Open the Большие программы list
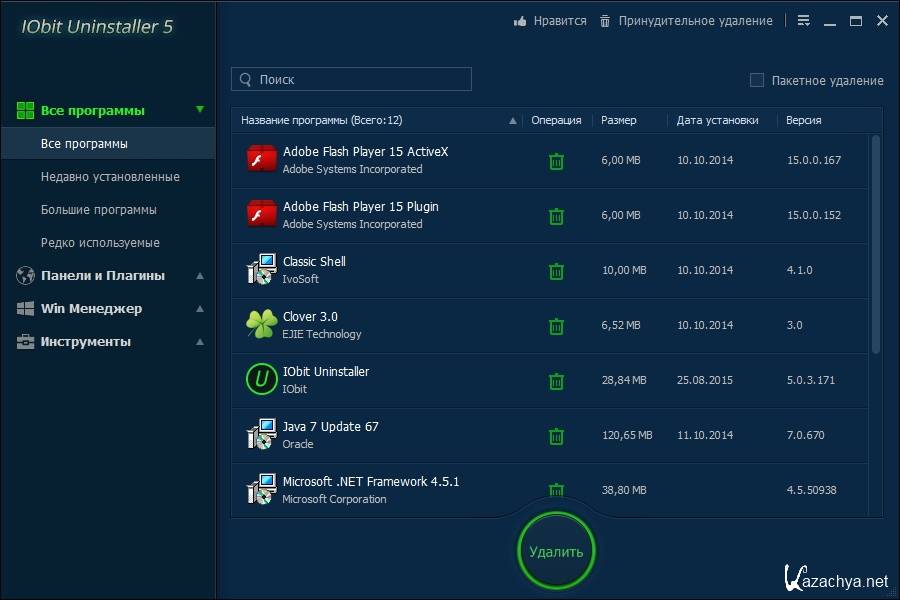 click(98, 210)
